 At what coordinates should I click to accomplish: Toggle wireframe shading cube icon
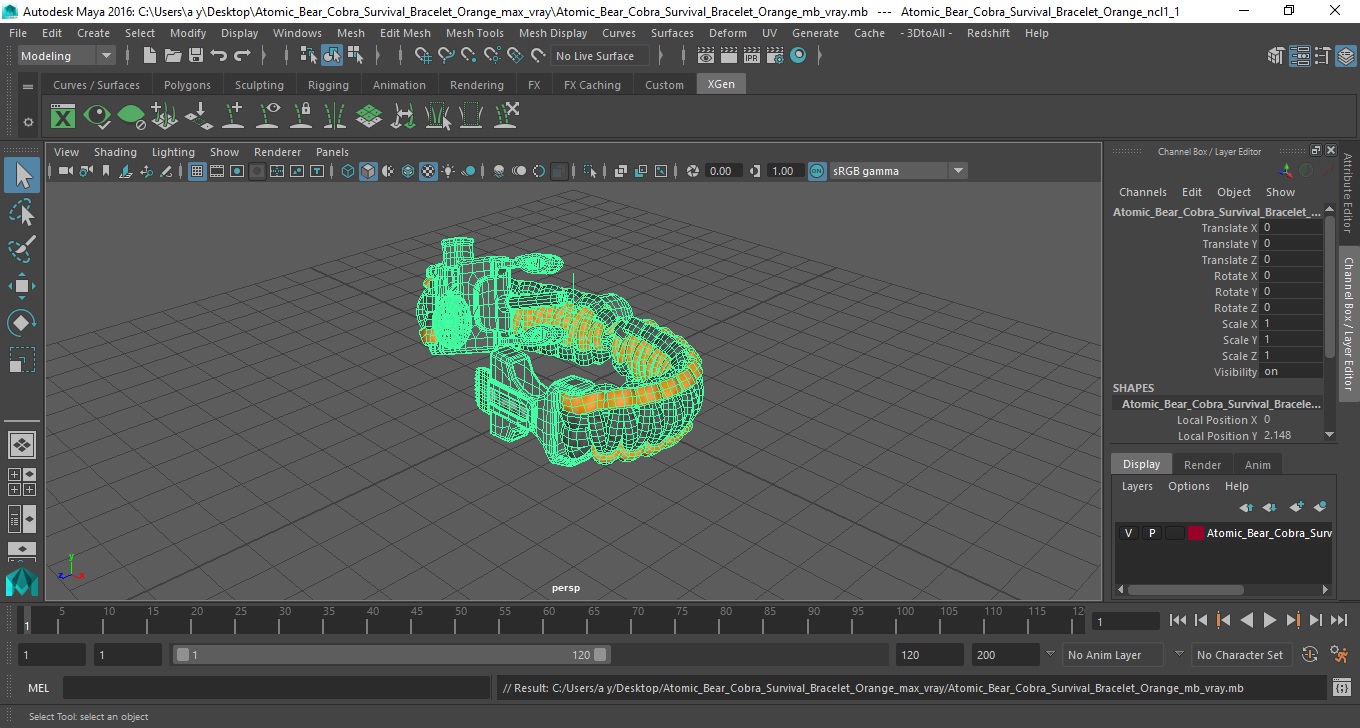pyautogui.click(x=348, y=171)
